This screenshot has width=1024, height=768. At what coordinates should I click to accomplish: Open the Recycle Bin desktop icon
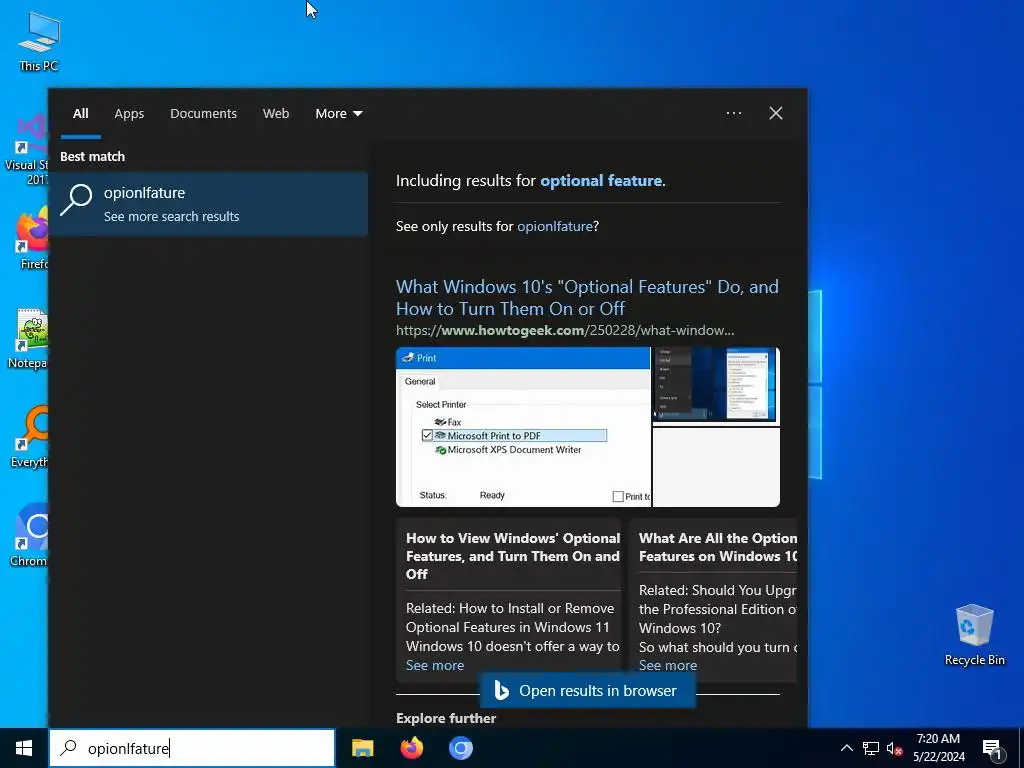[974, 635]
